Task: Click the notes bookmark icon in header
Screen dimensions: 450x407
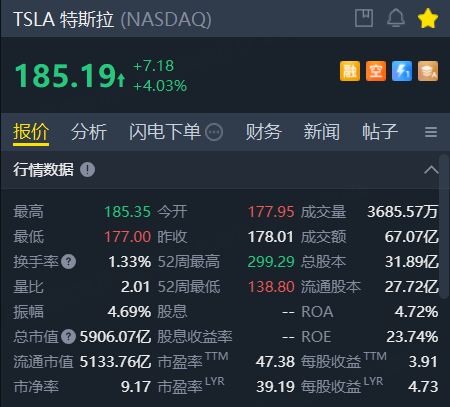Action: [364, 18]
